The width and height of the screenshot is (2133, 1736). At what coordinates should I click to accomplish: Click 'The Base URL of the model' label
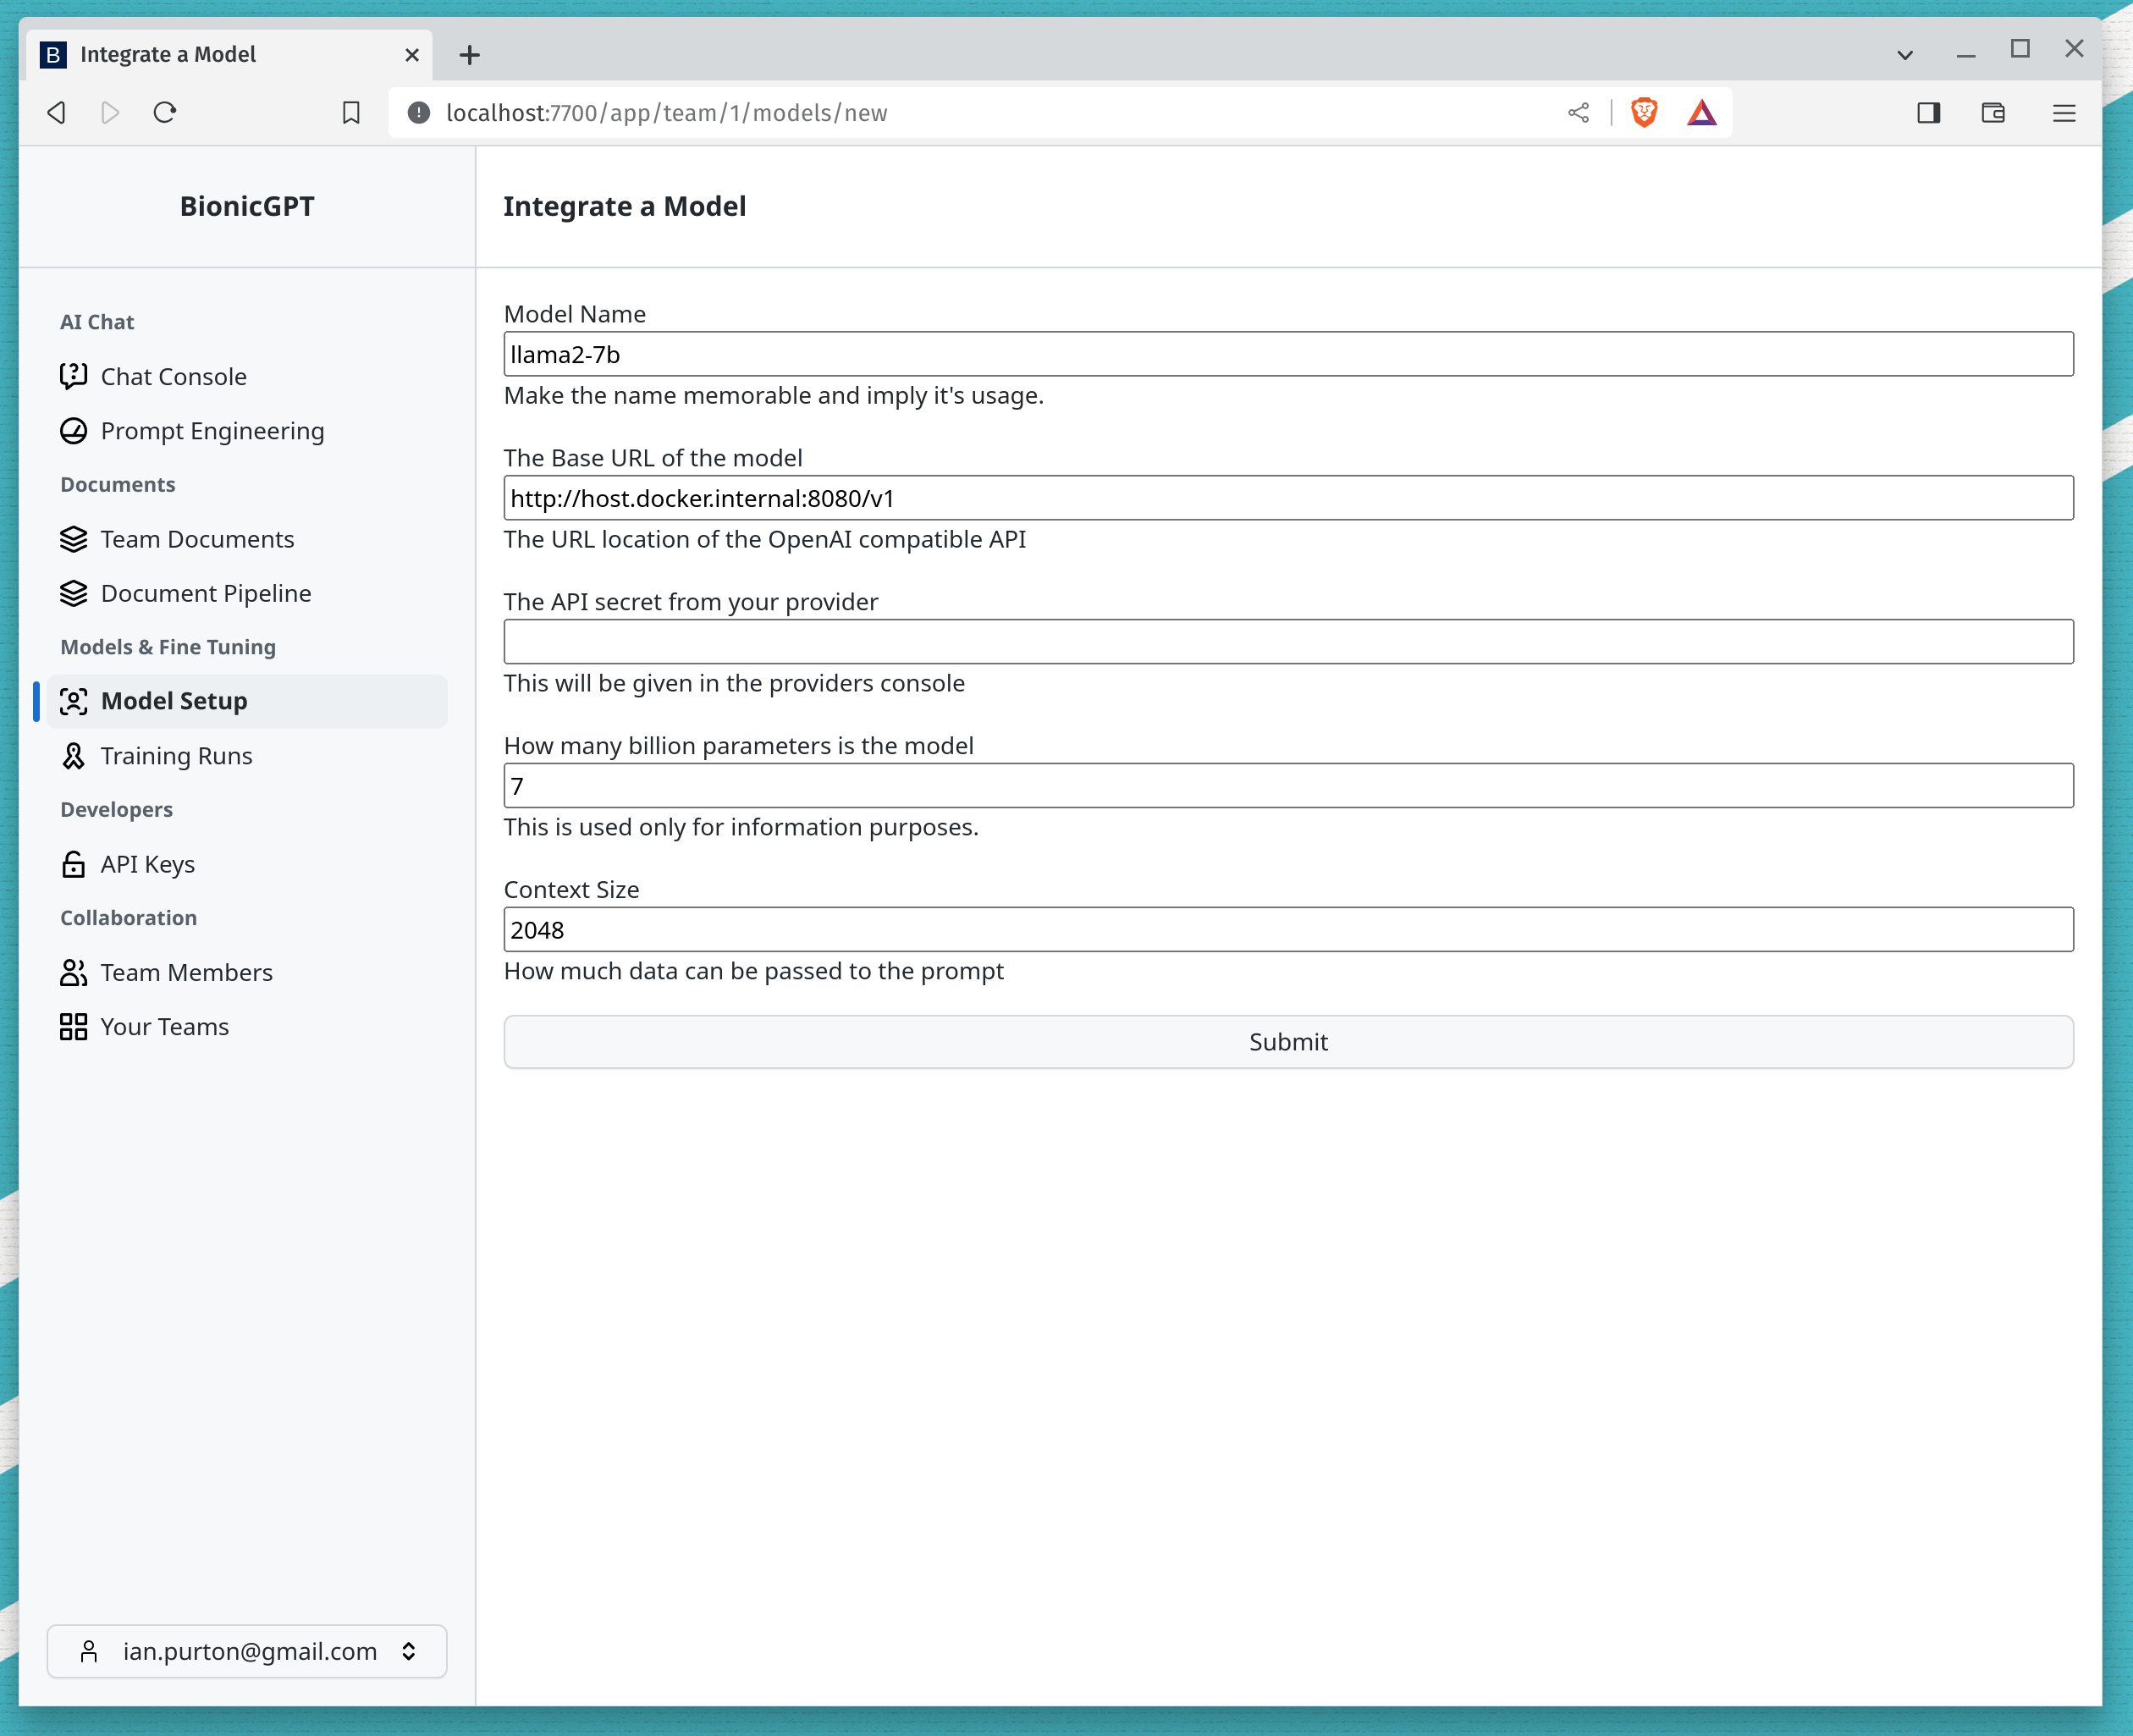coord(653,458)
